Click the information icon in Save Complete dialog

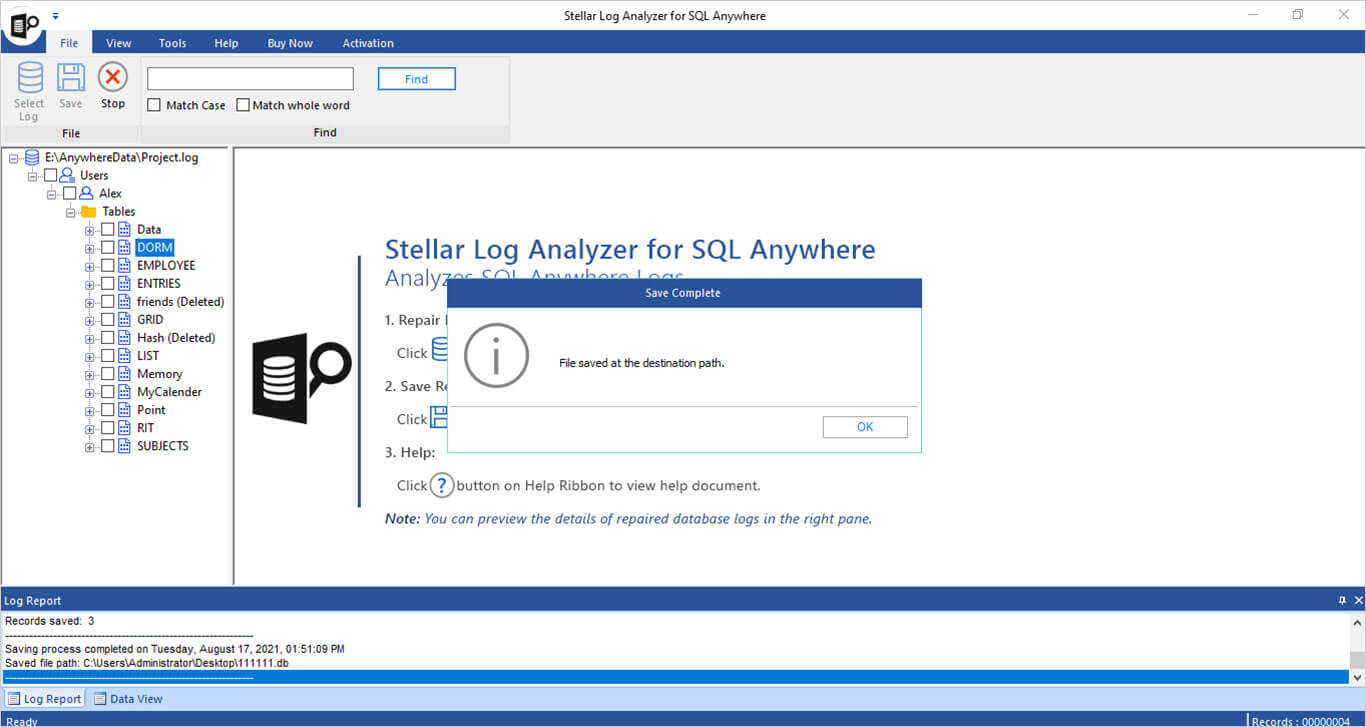[496, 355]
